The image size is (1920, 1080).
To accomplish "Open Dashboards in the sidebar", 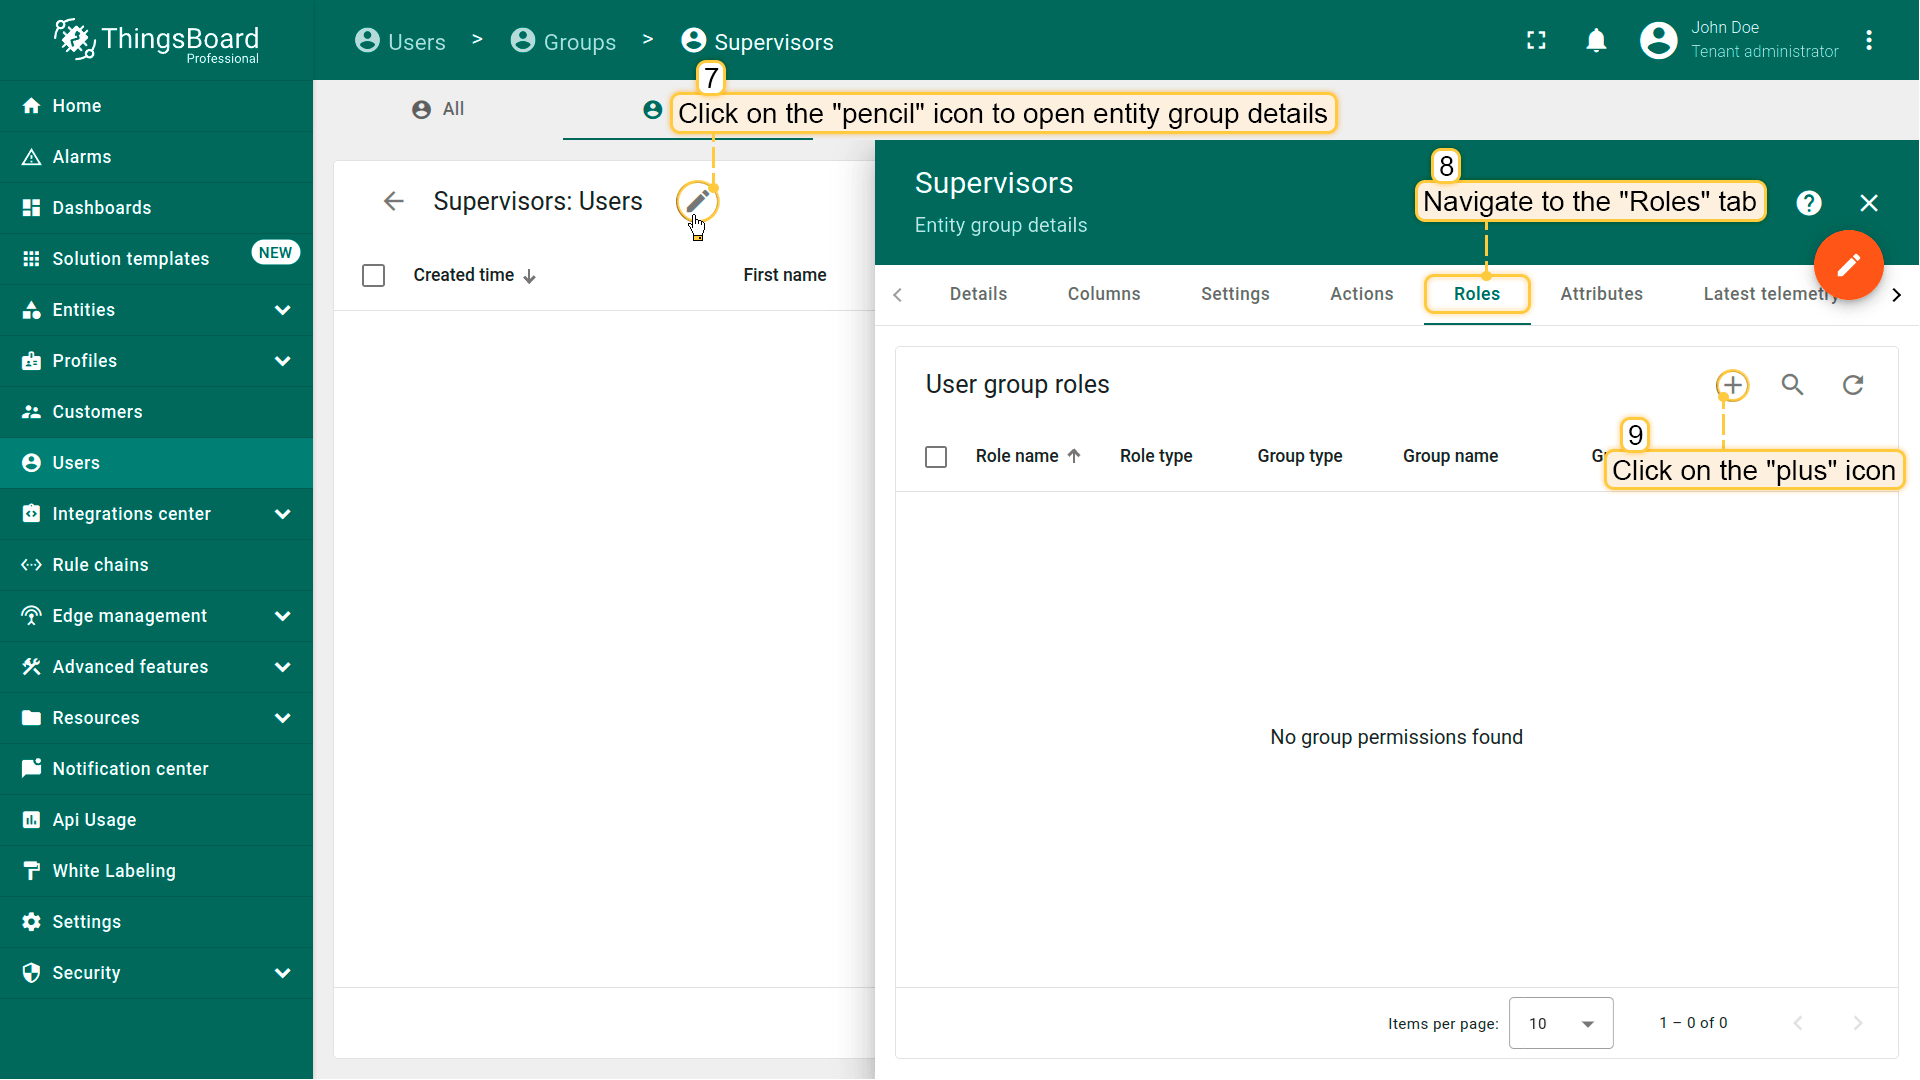I will pyautogui.click(x=102, y=208).
